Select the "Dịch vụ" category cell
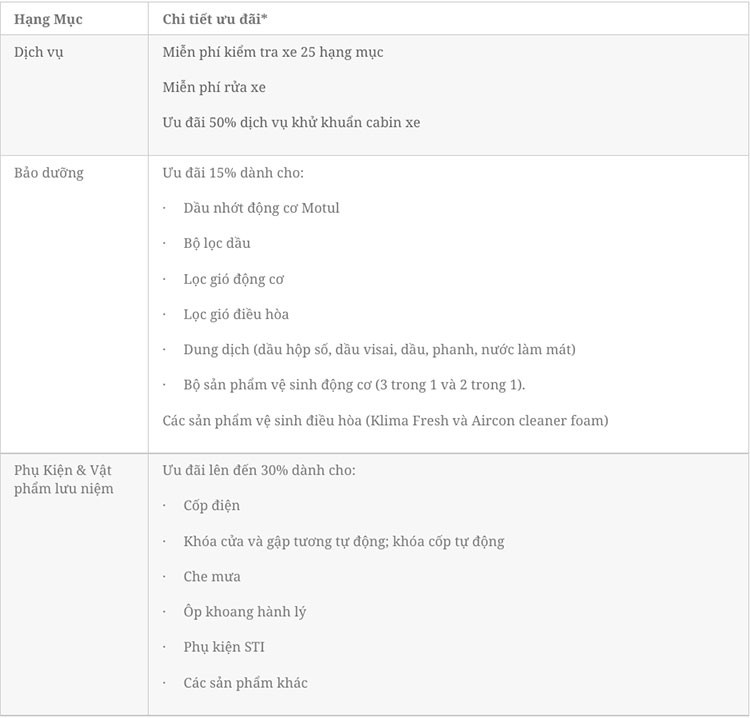 (x=39, y=52)
